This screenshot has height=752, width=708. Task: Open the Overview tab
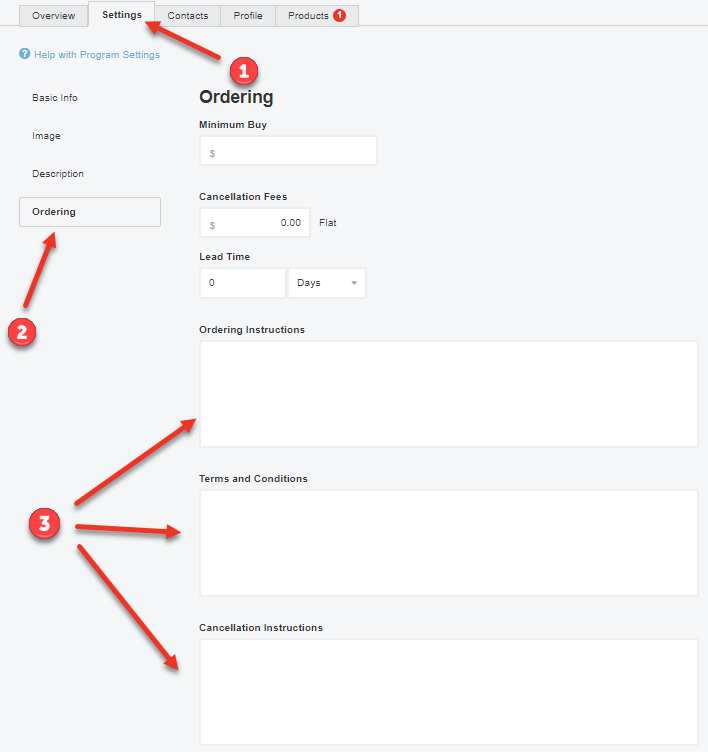(53, 16)
